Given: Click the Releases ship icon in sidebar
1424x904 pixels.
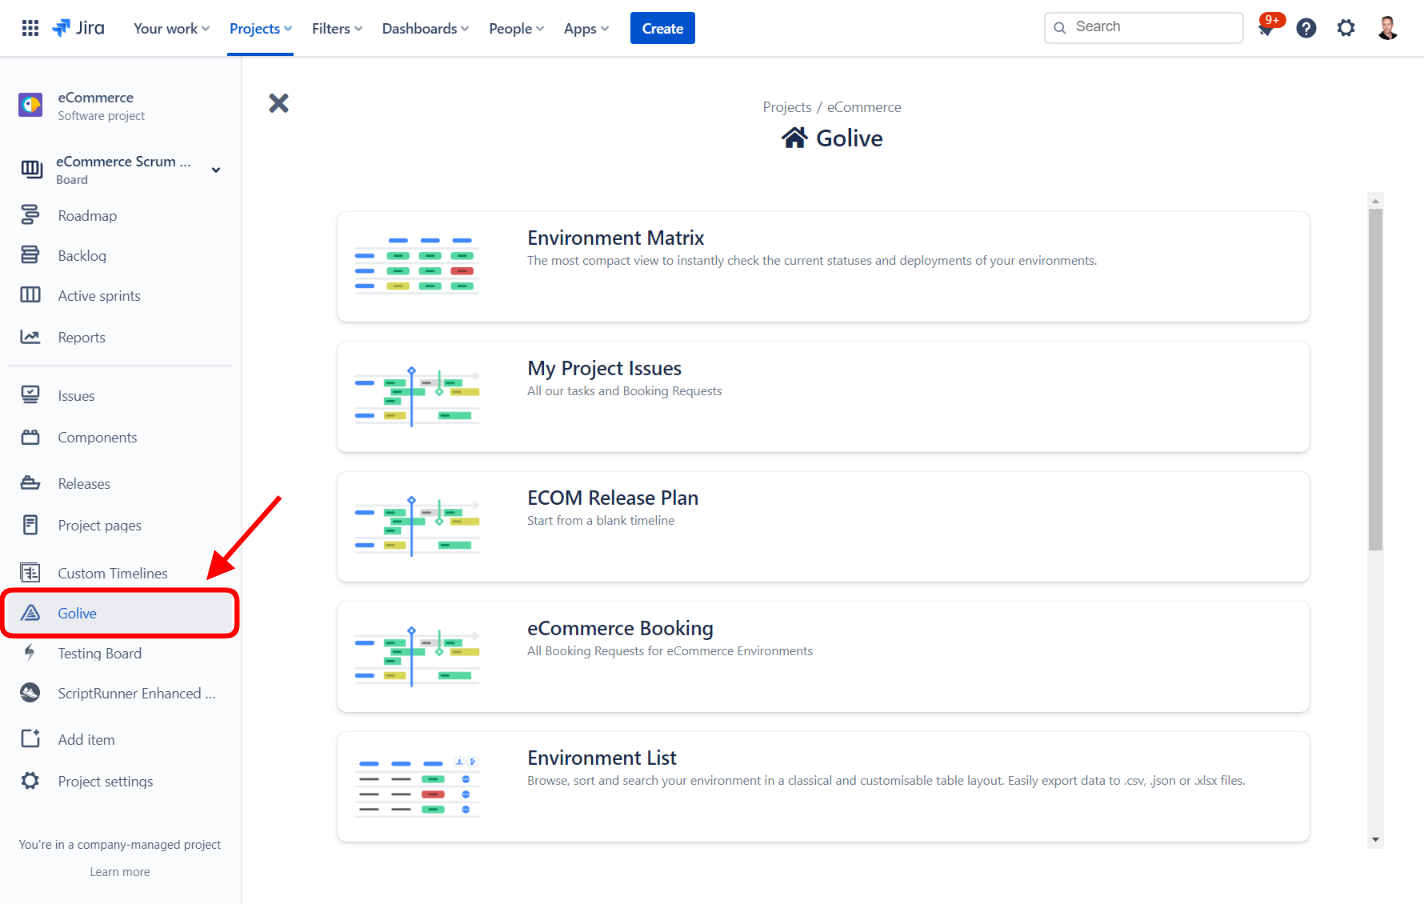Looking at the screenshot, I should point(30,483).
